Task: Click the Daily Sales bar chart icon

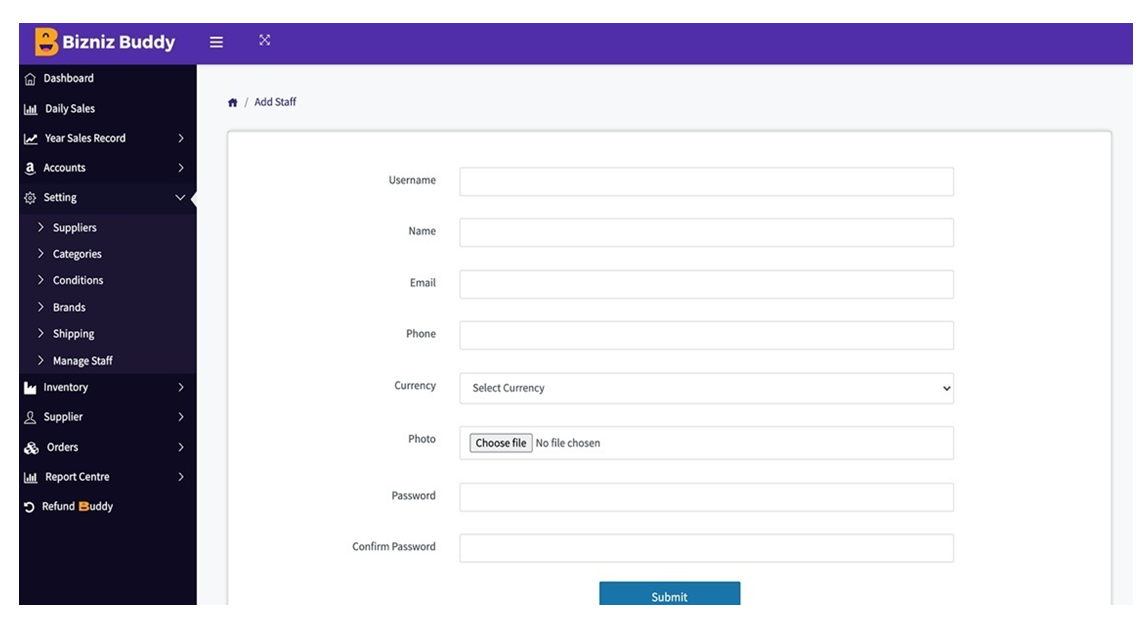Action: click(31, 109)
